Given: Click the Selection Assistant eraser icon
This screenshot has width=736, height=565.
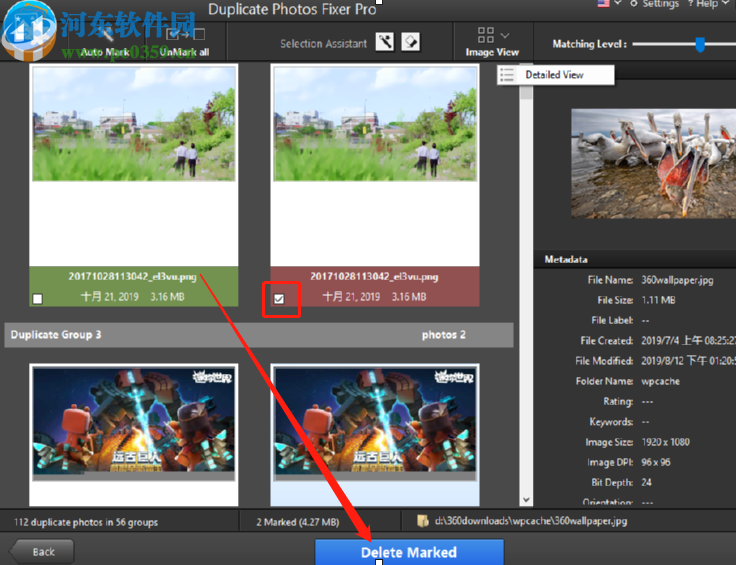Looking at the screenshot, I should click(x=411, y=42).
